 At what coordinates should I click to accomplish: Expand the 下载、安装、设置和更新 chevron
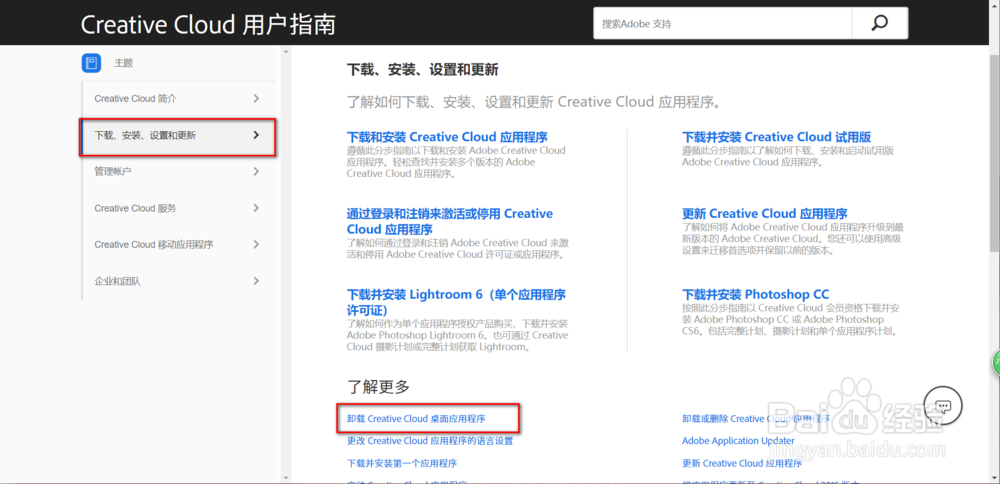(x=256, y=135)
